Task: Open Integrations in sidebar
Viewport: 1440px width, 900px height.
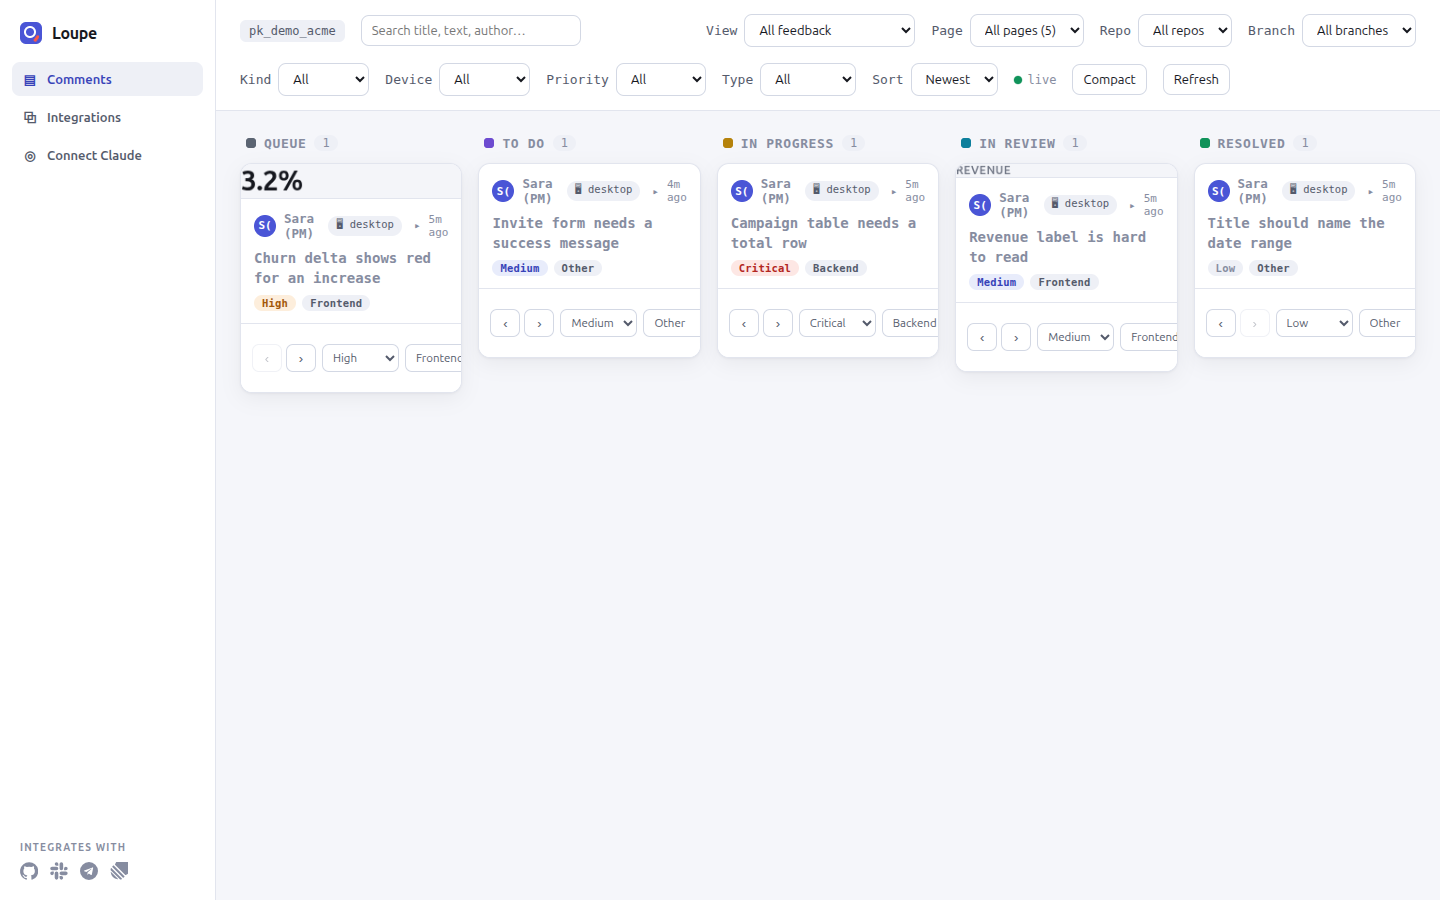Action: click(x=107, y=118)
